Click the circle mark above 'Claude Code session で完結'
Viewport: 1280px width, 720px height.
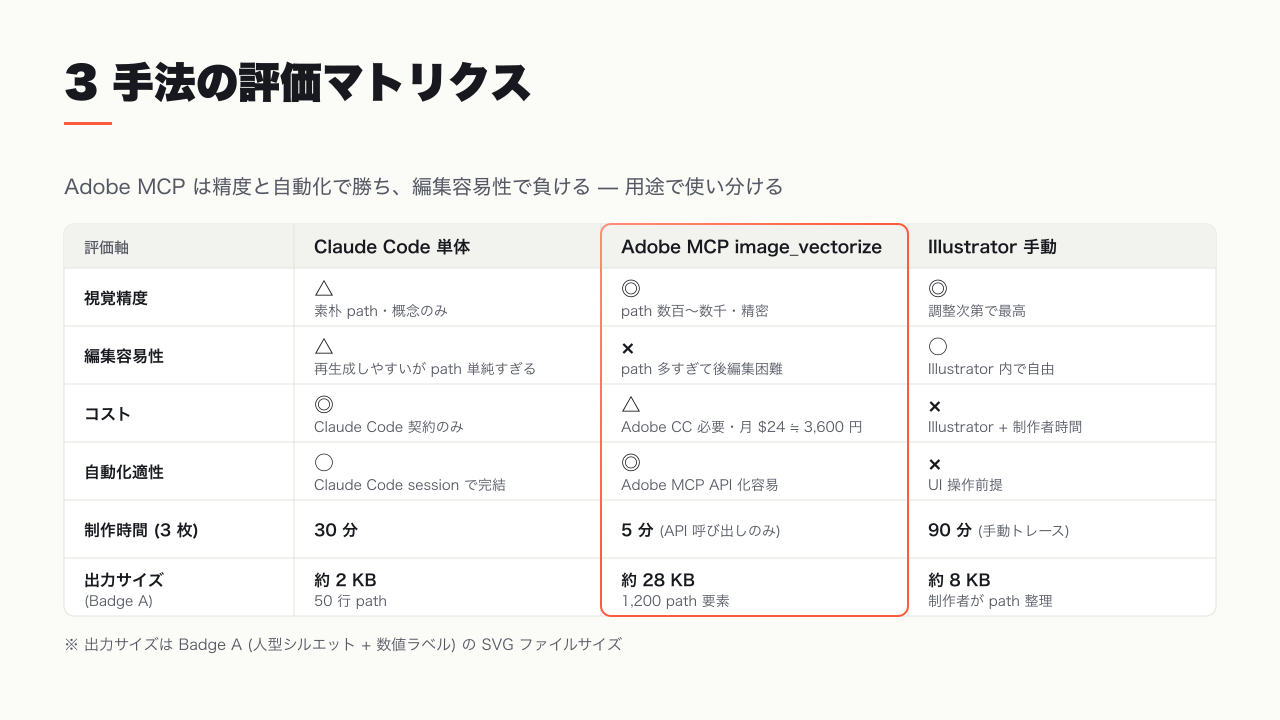[323, 463]
